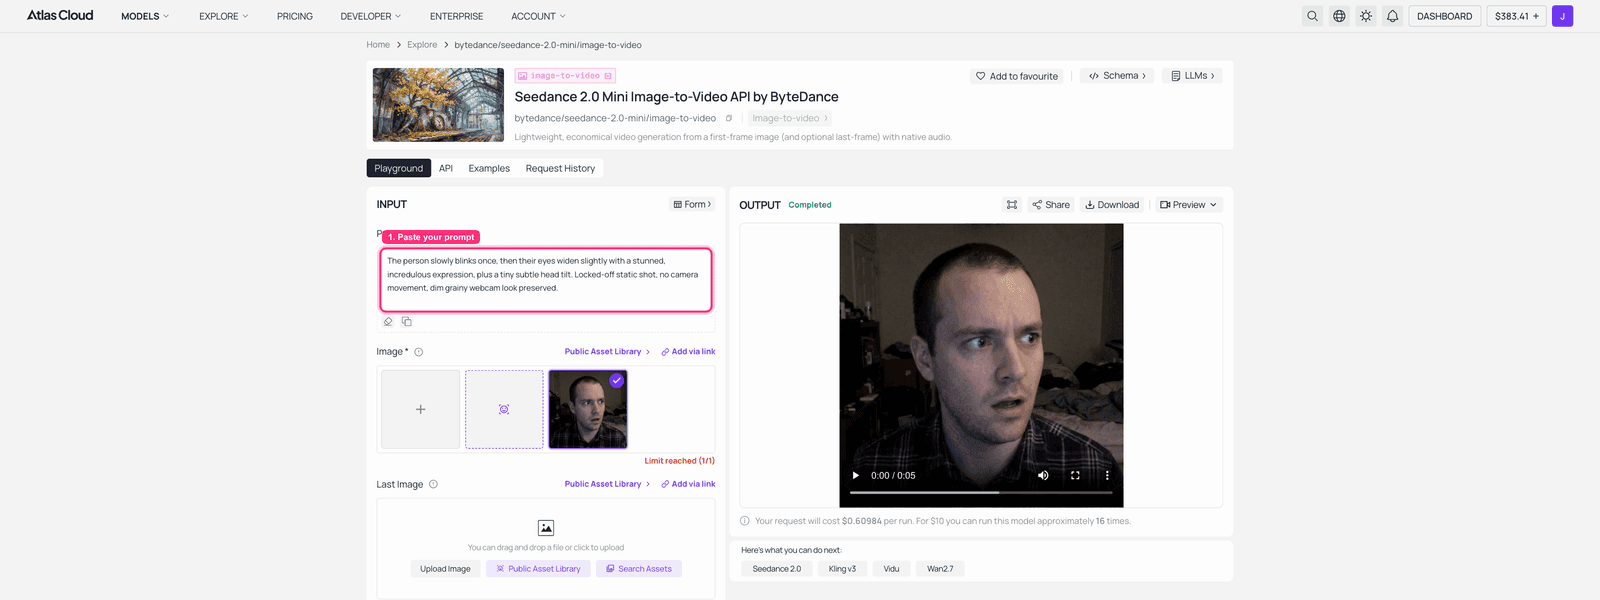Viewport: 1600px width, 600px height.
Task: Select the Kling v3 suggestion chip
Action: click(x=842, y=569)
